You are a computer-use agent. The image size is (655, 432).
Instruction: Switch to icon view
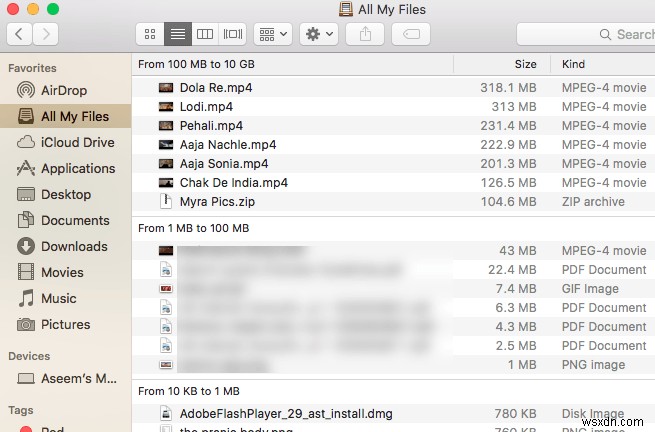[x=150, y=34]
